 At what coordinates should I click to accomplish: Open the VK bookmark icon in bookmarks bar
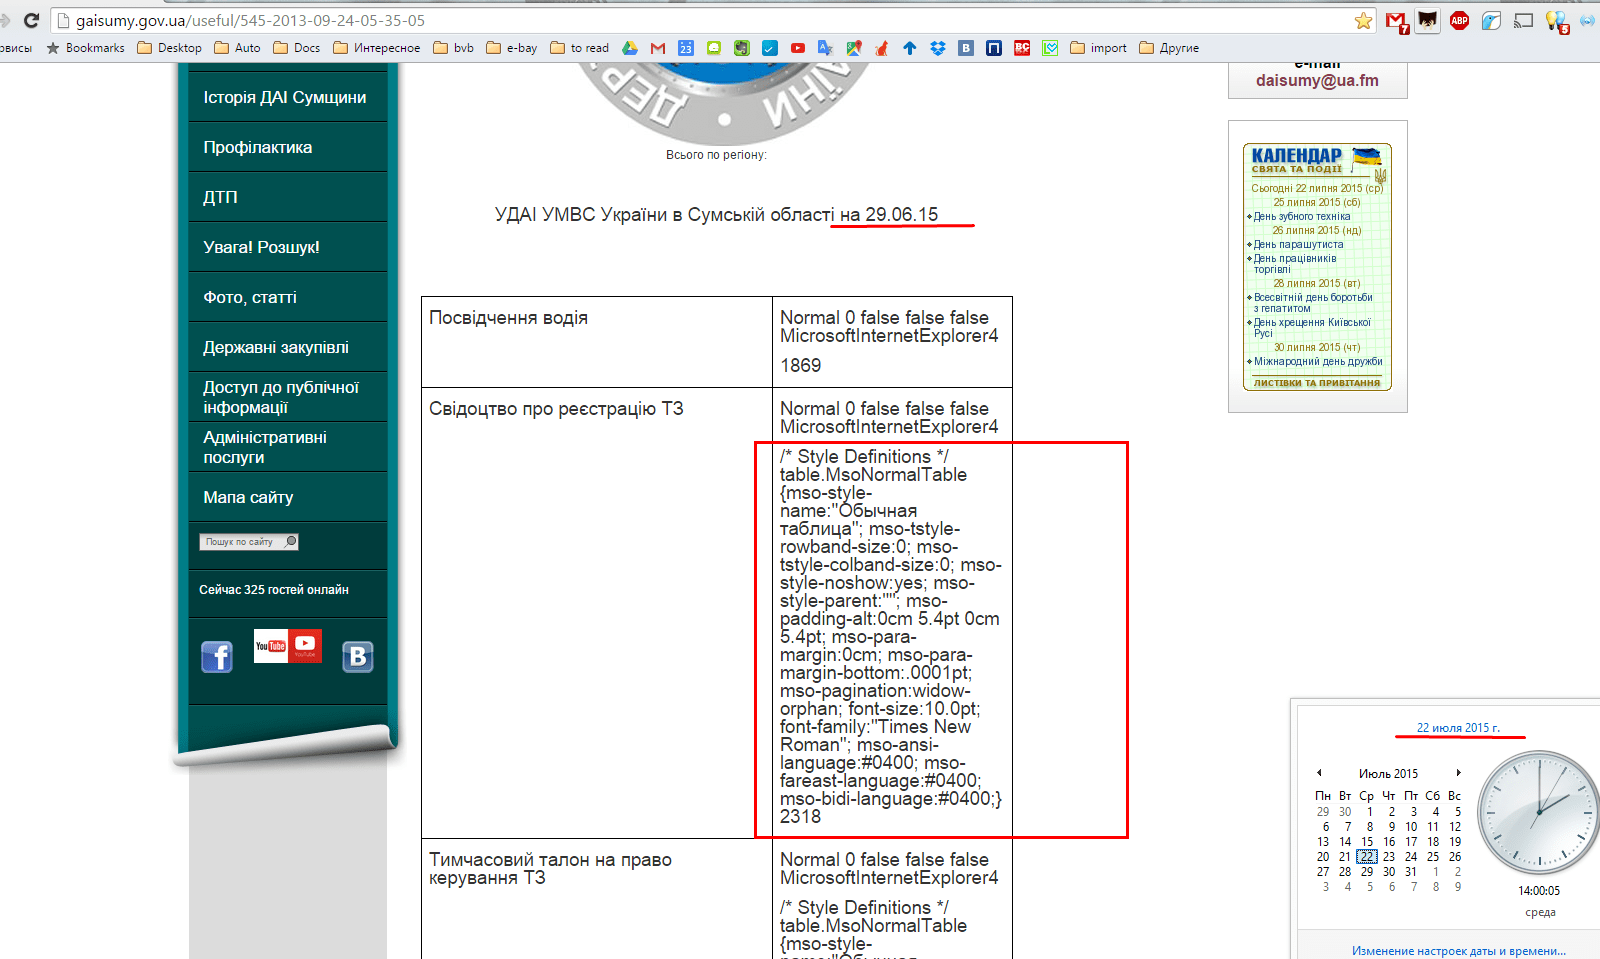(965, 48)
